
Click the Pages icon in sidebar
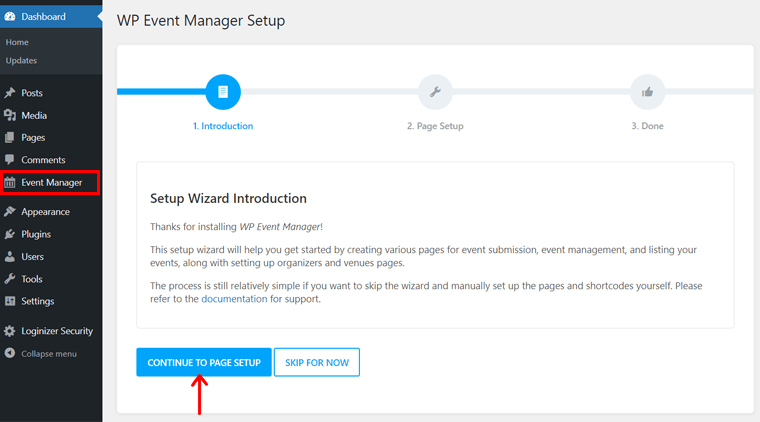click(x=10, y=138)
